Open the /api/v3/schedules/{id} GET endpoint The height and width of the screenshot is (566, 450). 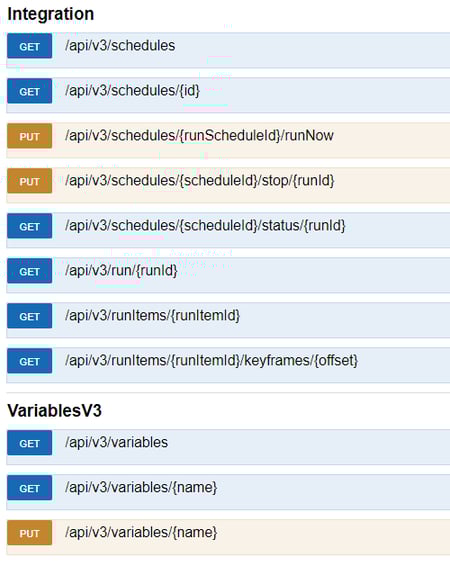(x=228, y=95)
